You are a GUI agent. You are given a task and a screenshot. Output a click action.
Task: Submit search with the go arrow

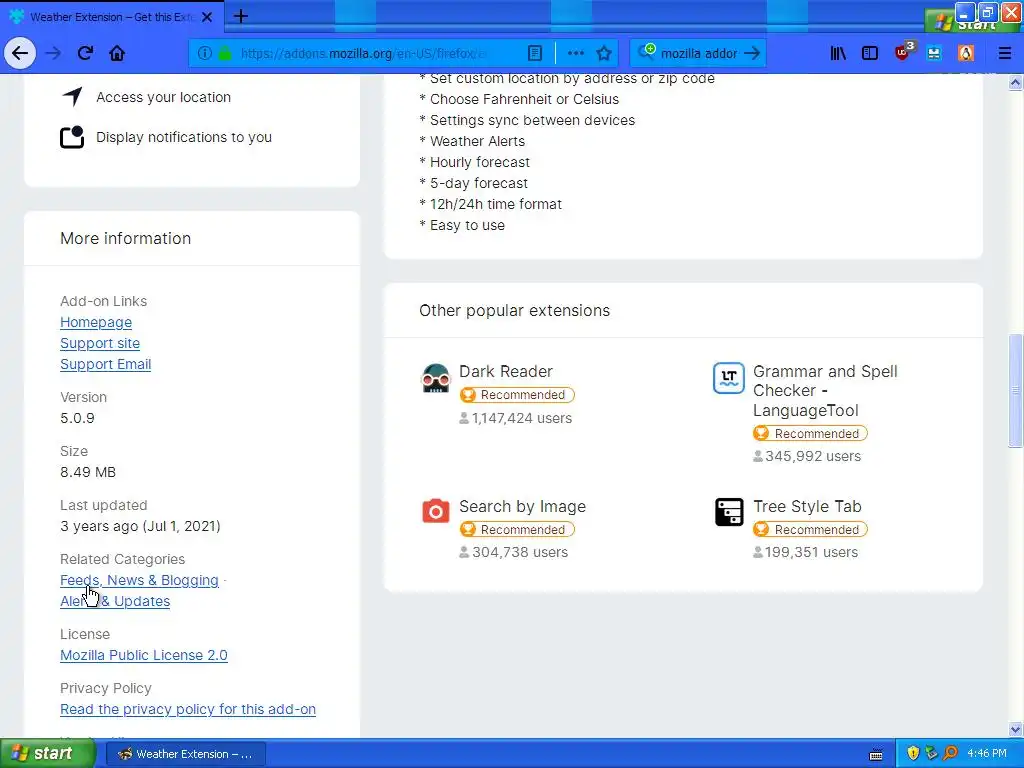(x=752, y=53)
